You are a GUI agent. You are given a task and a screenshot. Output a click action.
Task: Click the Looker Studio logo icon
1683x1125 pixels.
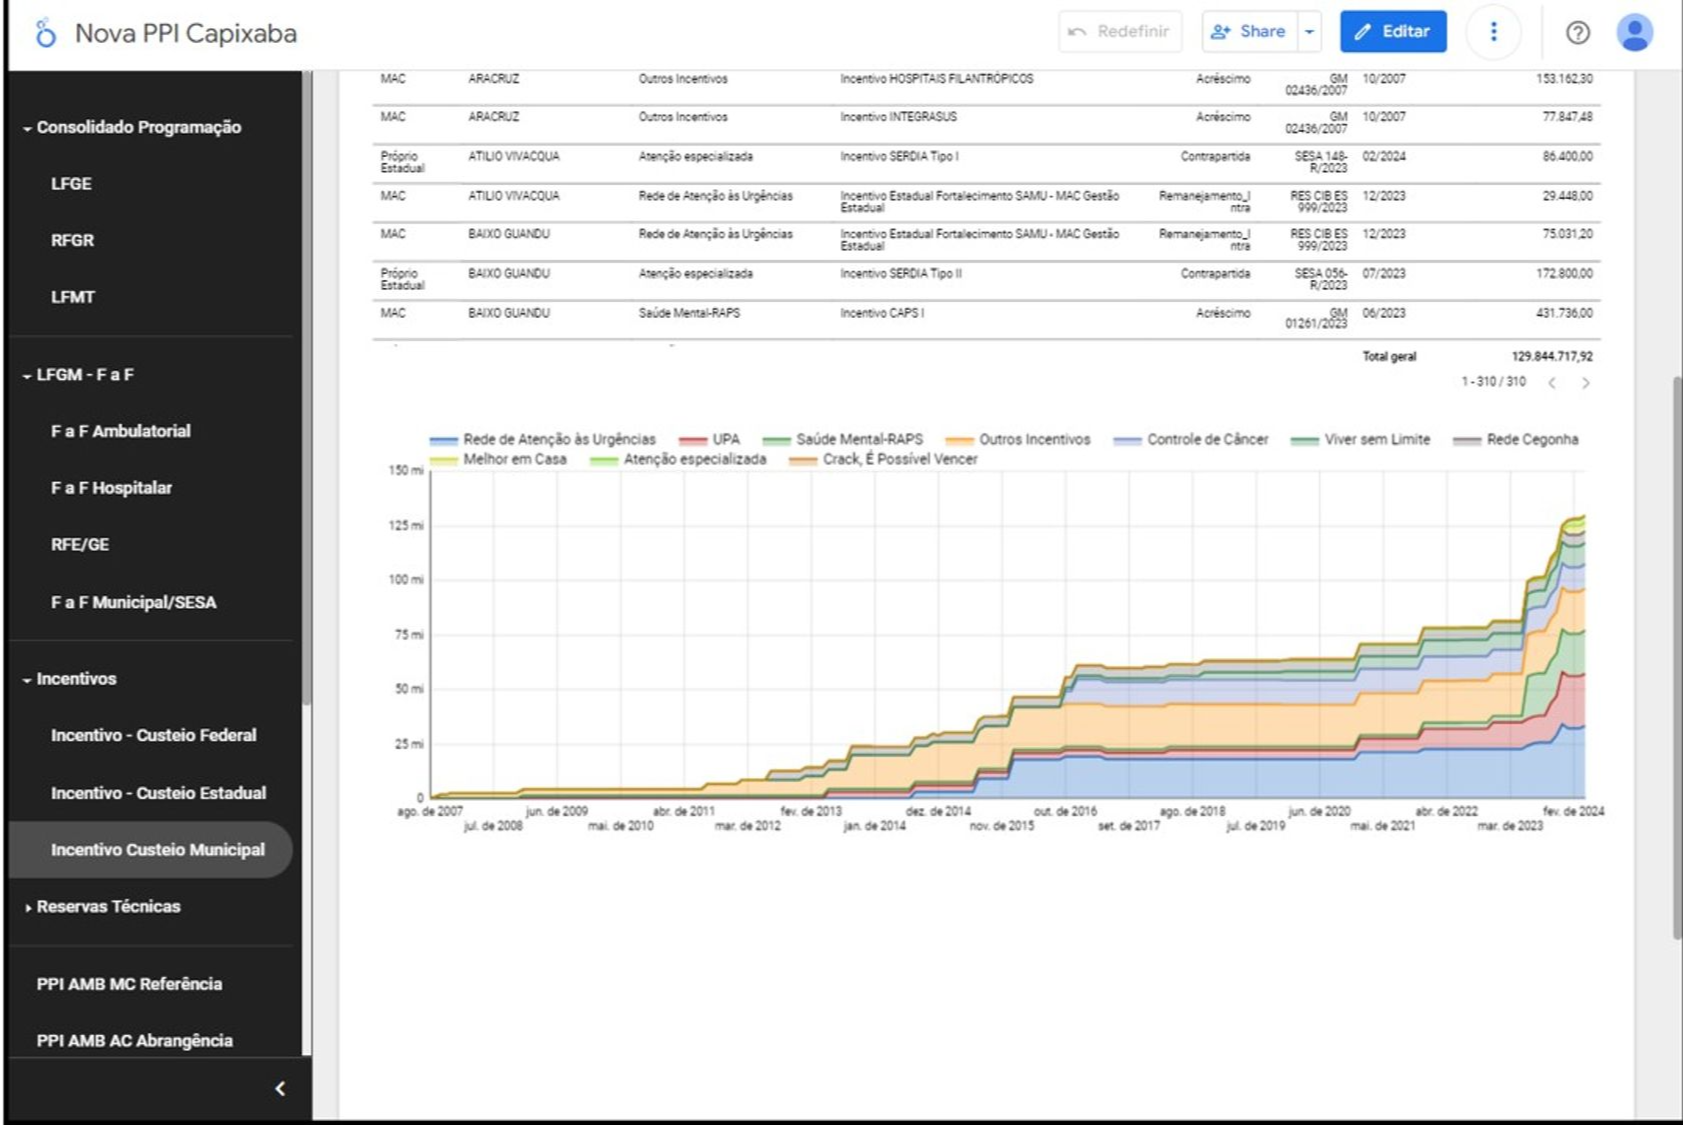(45, 33)
